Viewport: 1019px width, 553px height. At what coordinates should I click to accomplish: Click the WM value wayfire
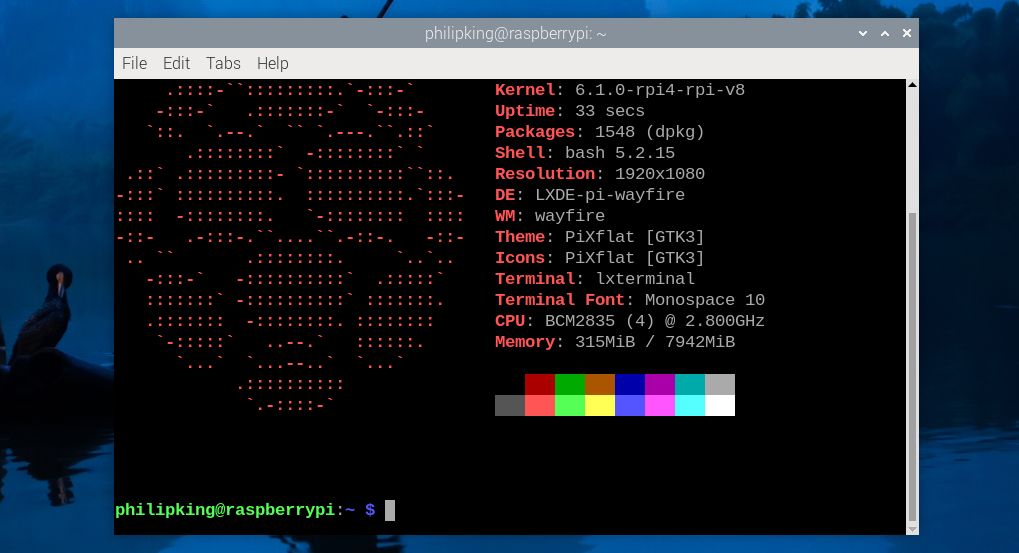click(x=570, y=216)
